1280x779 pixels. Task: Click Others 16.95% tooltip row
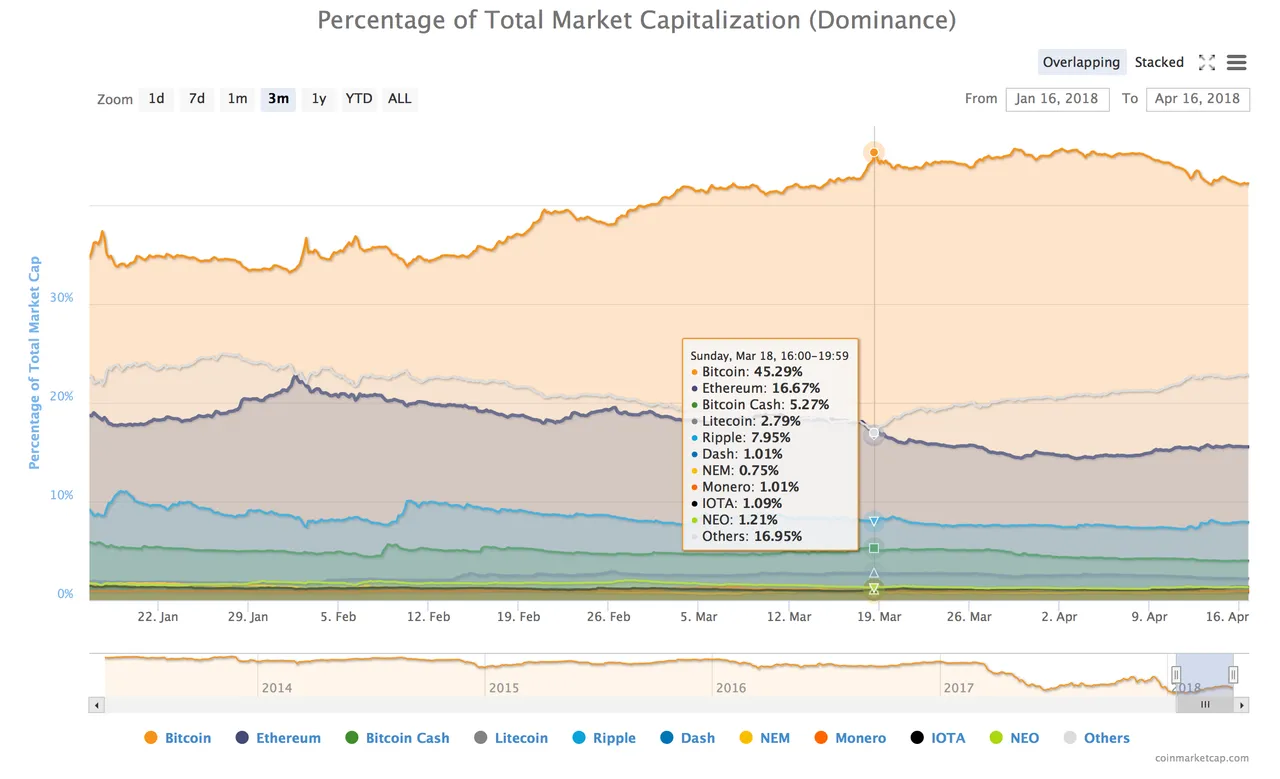pos(746,536)
